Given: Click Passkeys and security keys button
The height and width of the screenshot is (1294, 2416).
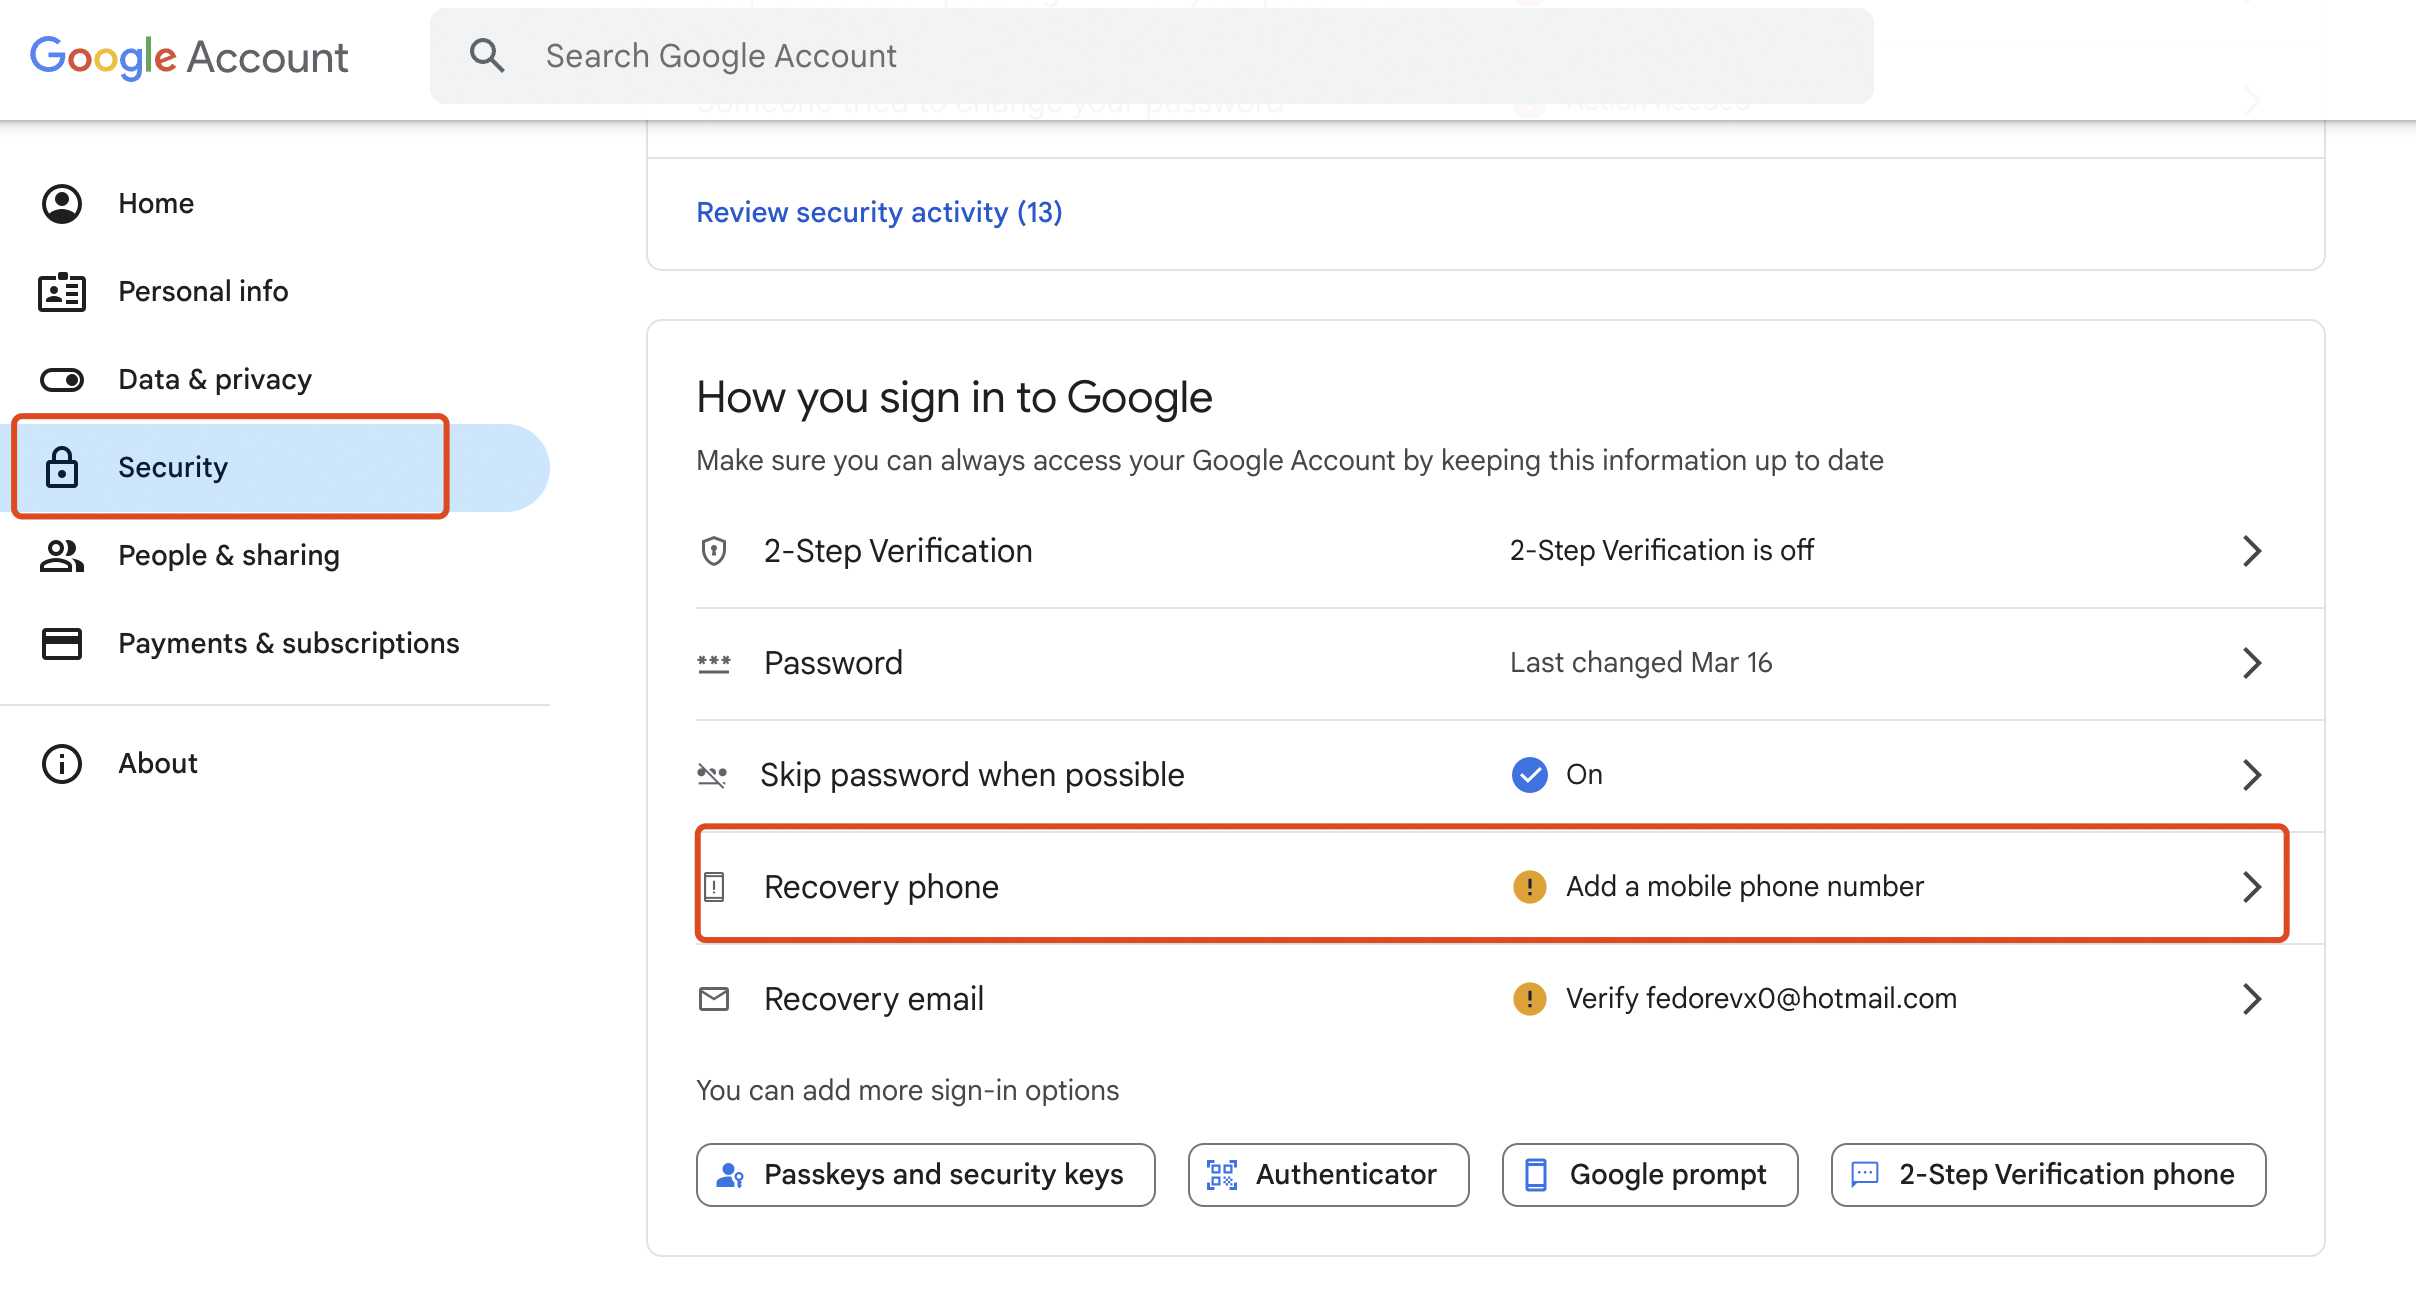Looking at the screenshot, I should (x=925, y=1175).
